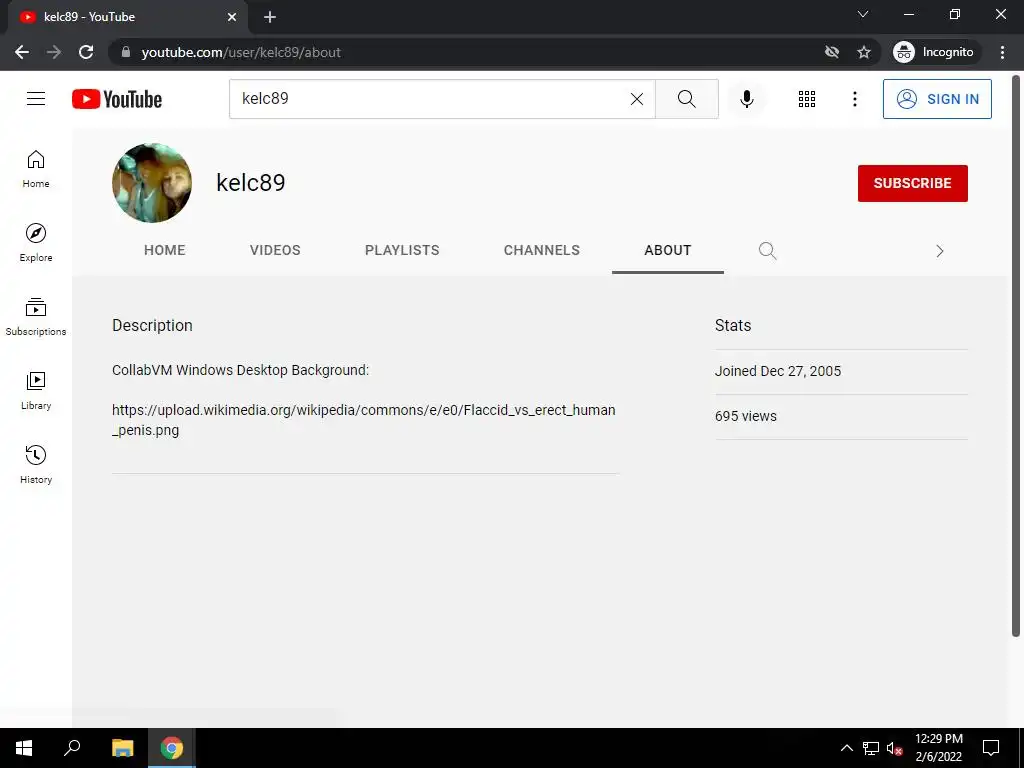Show more channel tabs with right chevron

939,251
